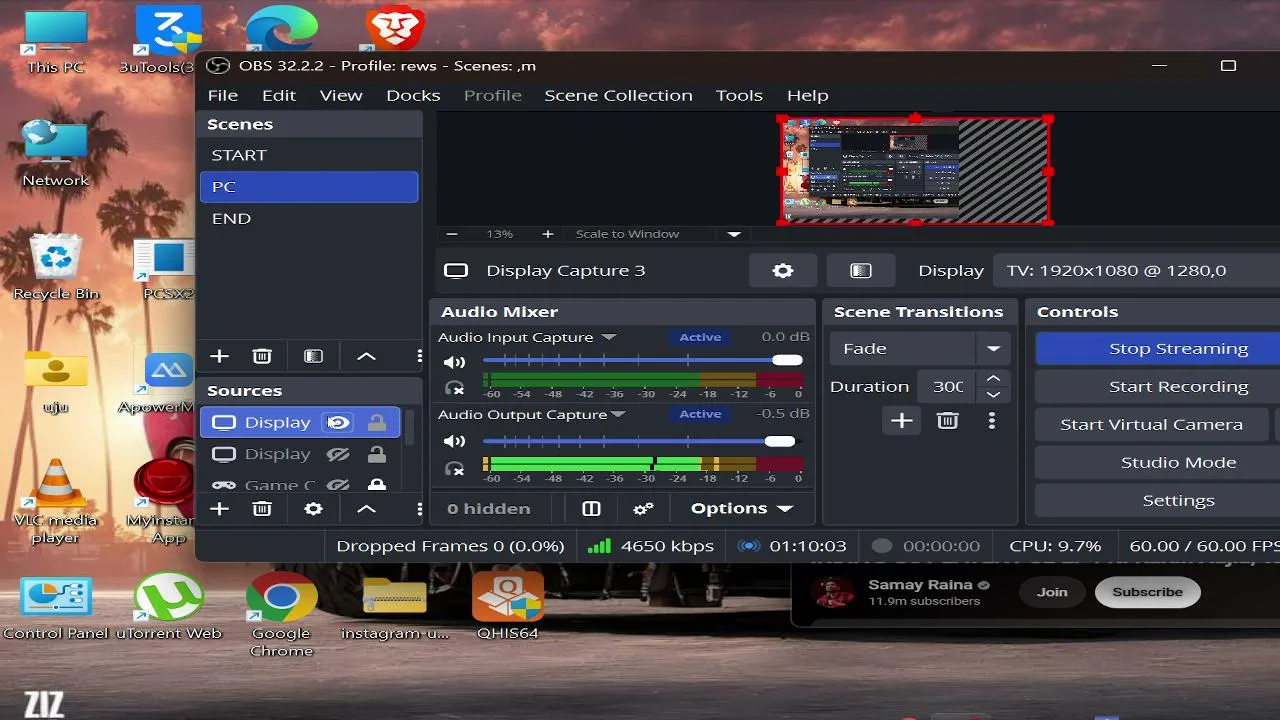The image size is (1280, 720).
Task: Click the Stop Streaming button
Action: point(1158,349)
